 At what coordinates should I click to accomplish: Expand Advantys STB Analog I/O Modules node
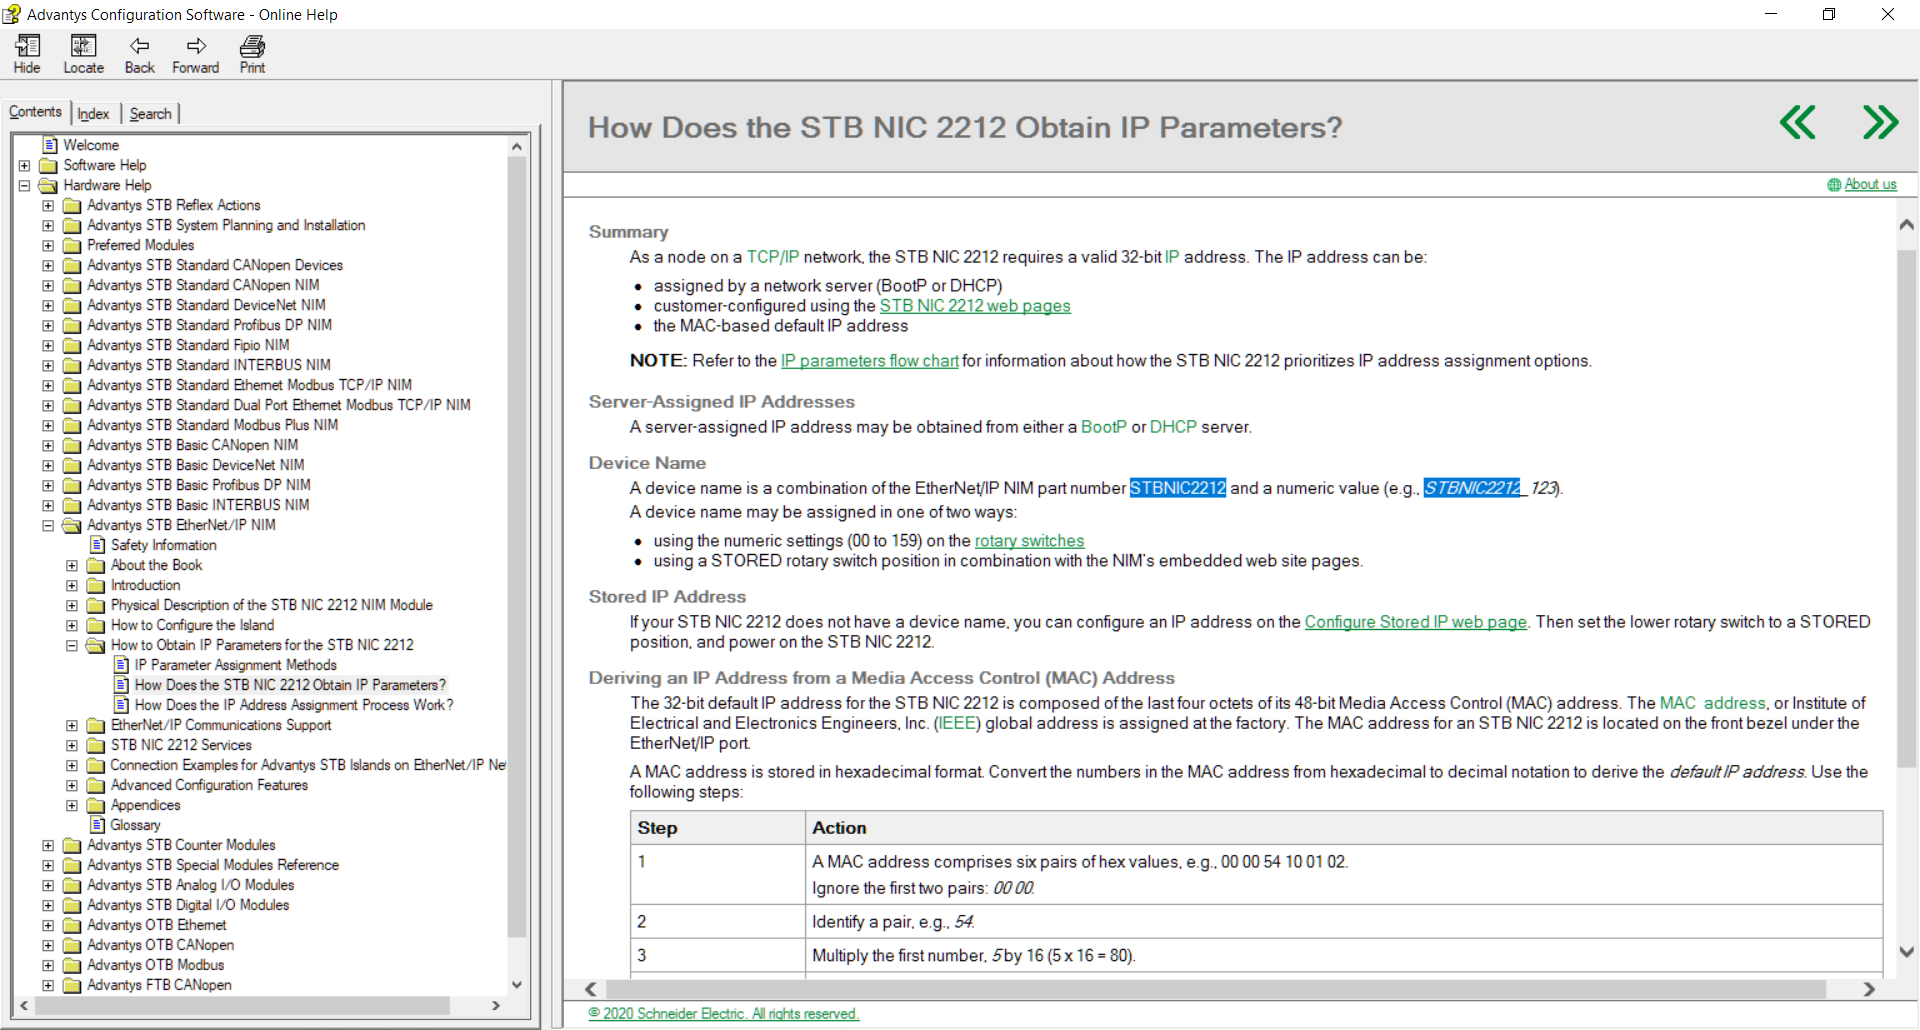pos(48,885)
